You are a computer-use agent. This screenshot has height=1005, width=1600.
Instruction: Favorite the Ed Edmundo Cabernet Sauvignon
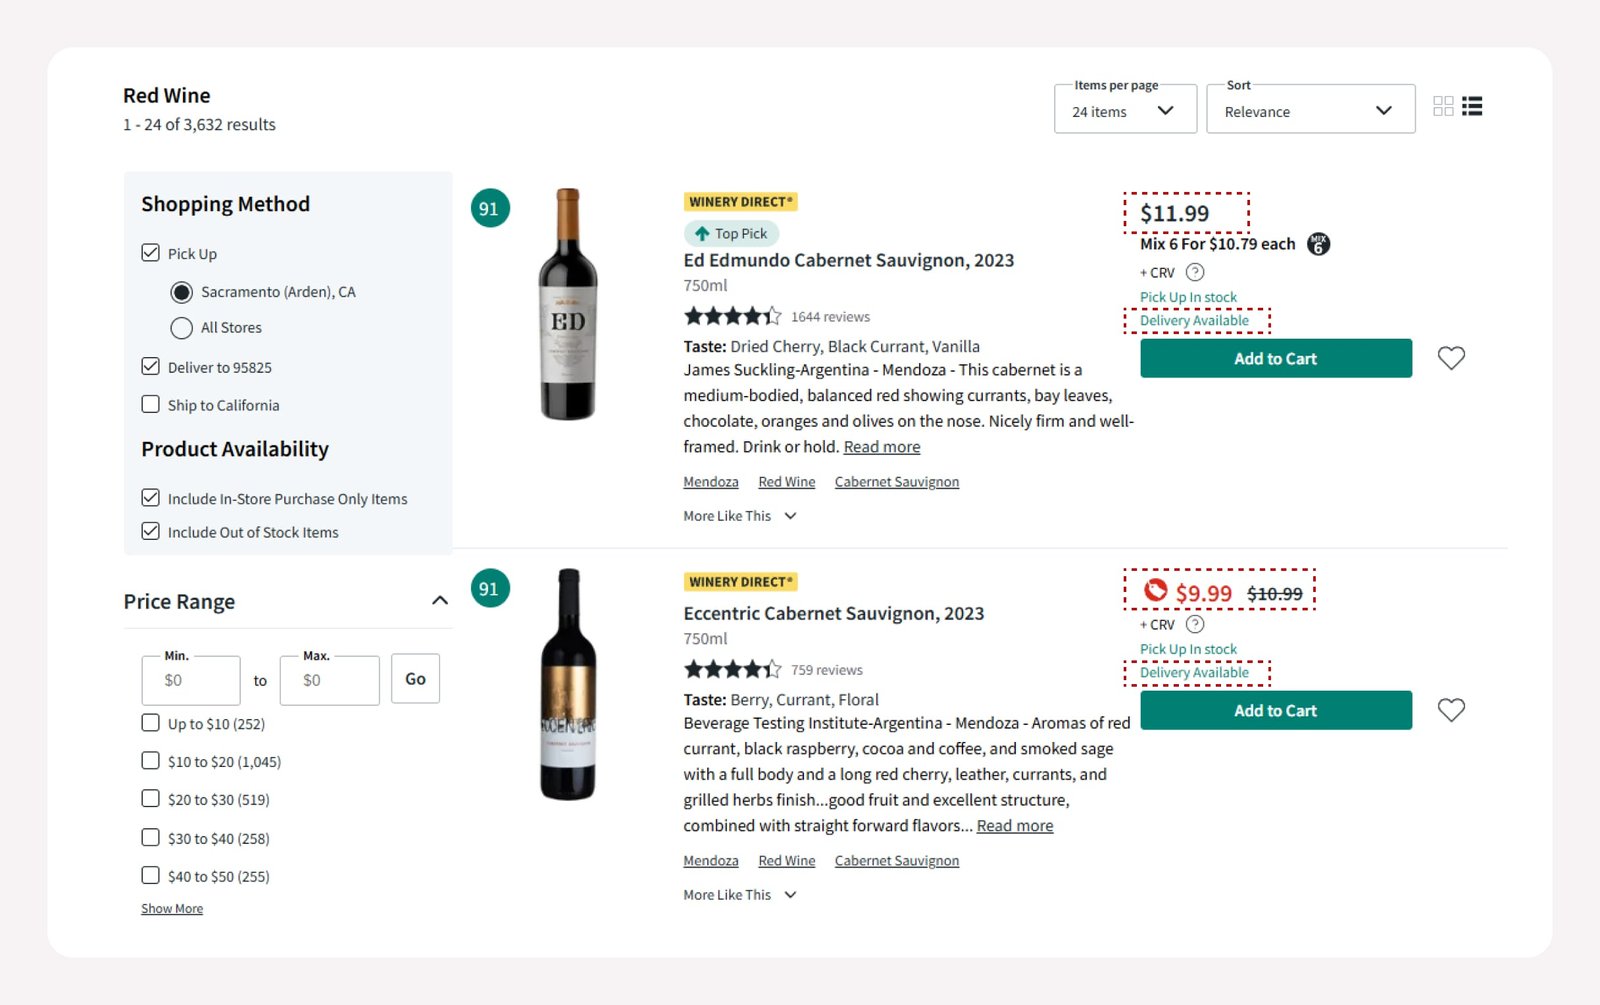(x=1451, y=357)
